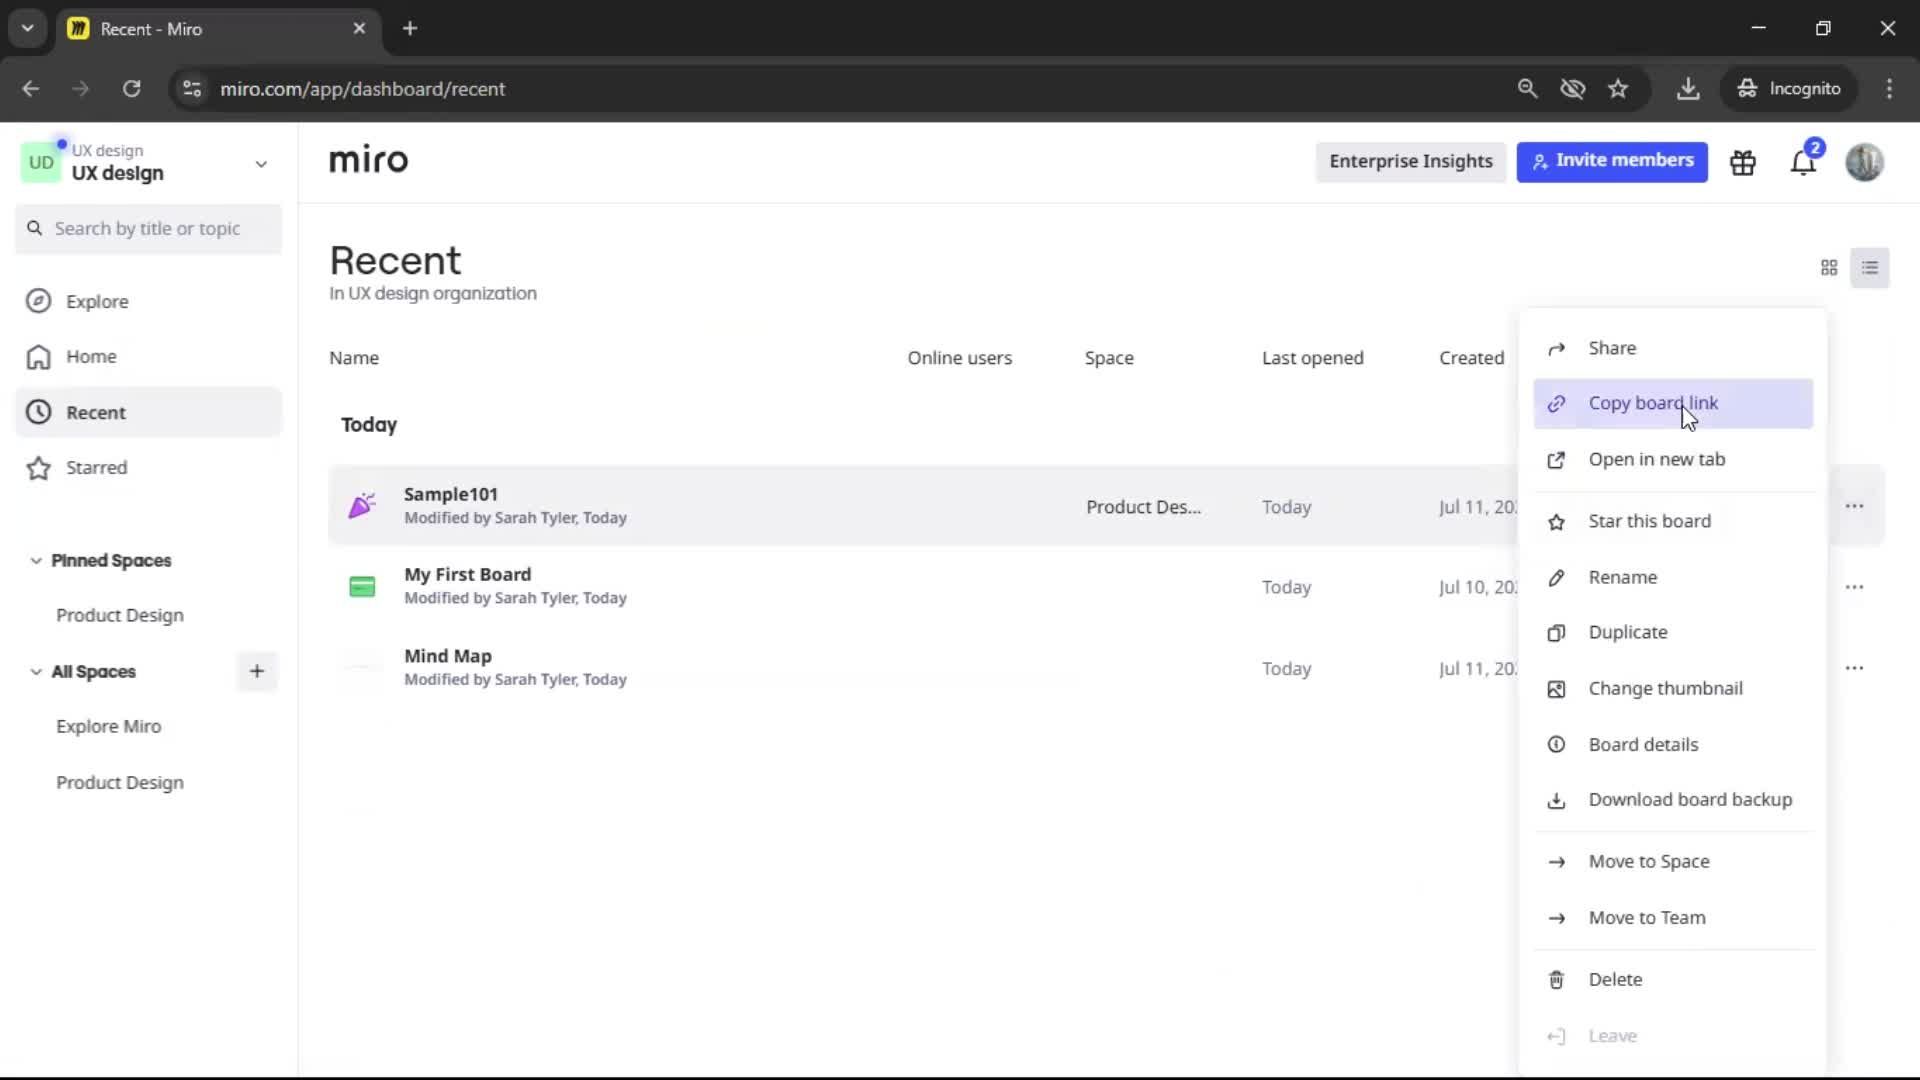Click Enterprise Insights button

(x=1411, y=162)
